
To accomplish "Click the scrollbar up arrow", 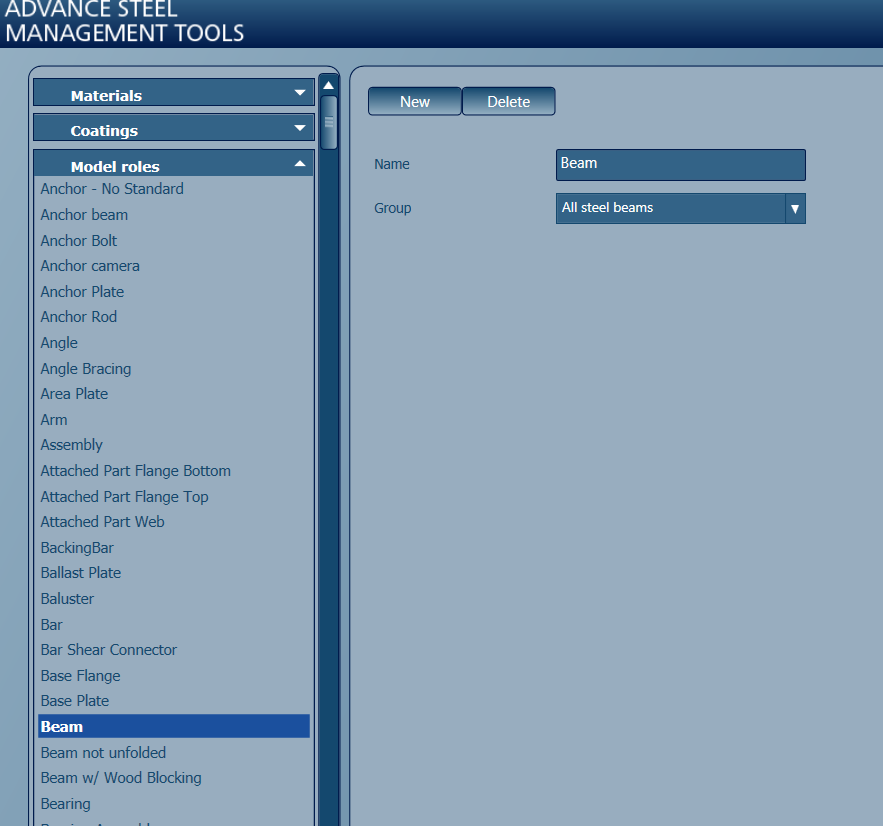I will (328, 86).
